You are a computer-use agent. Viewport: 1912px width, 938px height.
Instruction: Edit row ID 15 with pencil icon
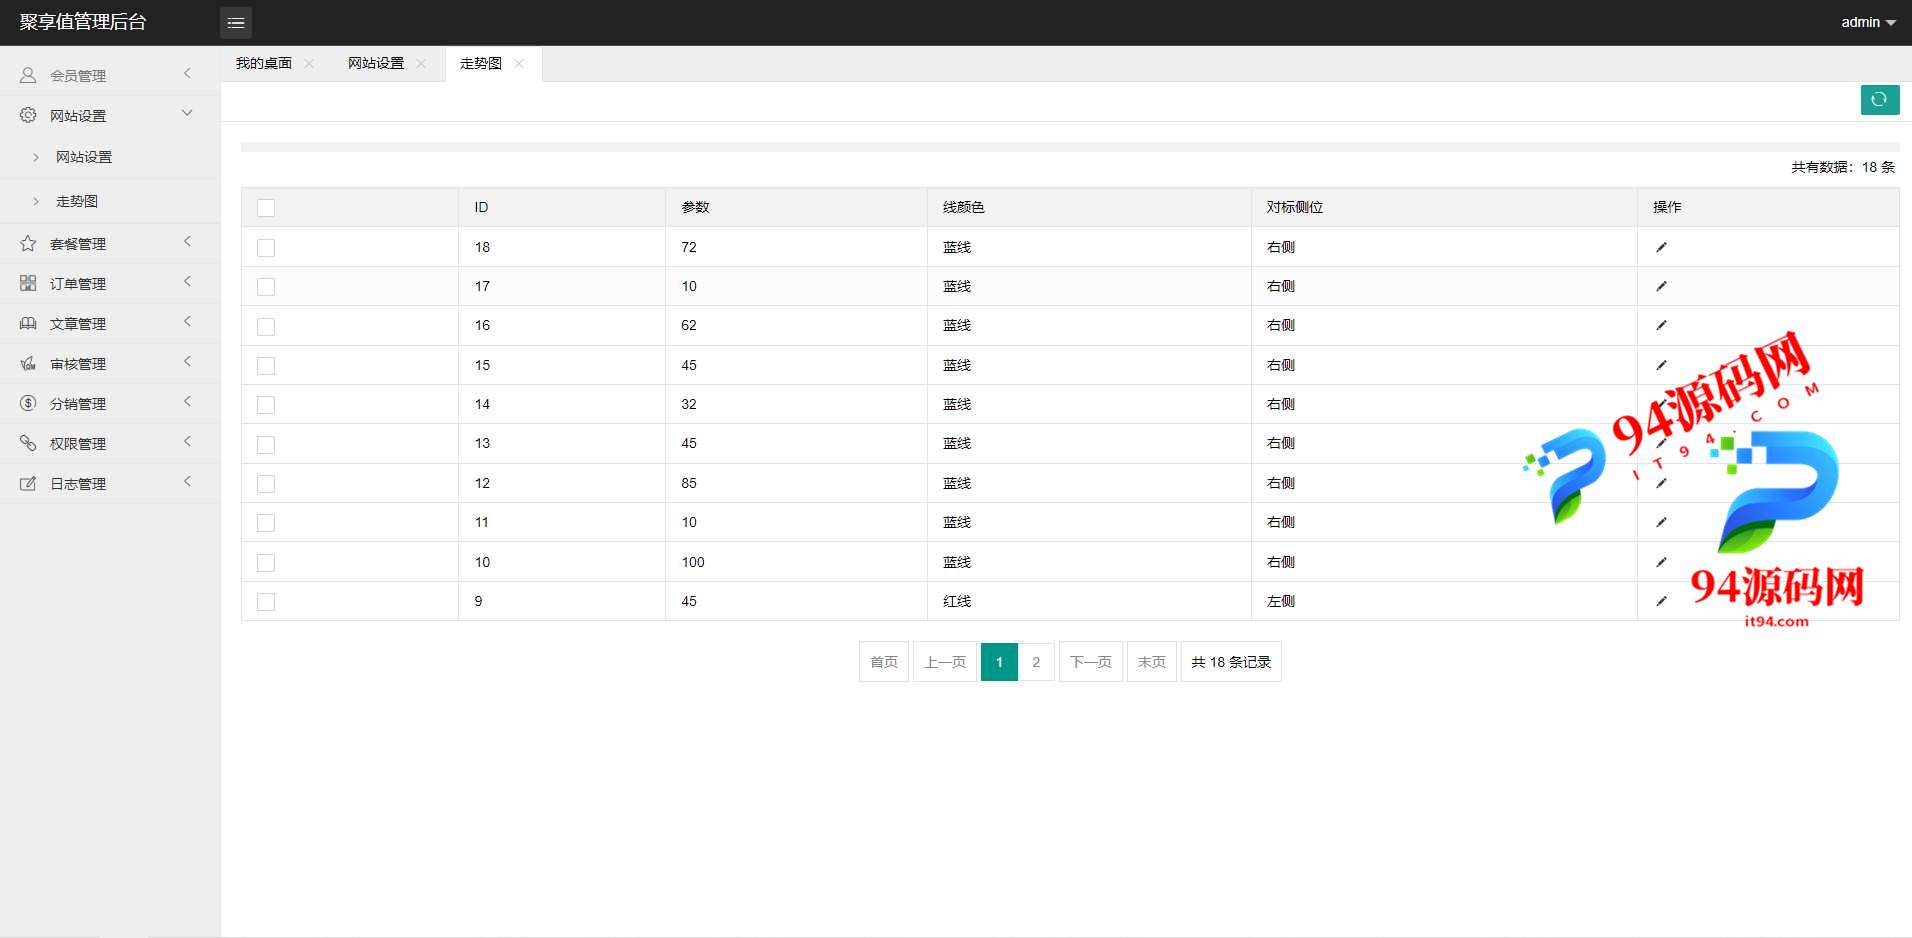(1661, 365)
